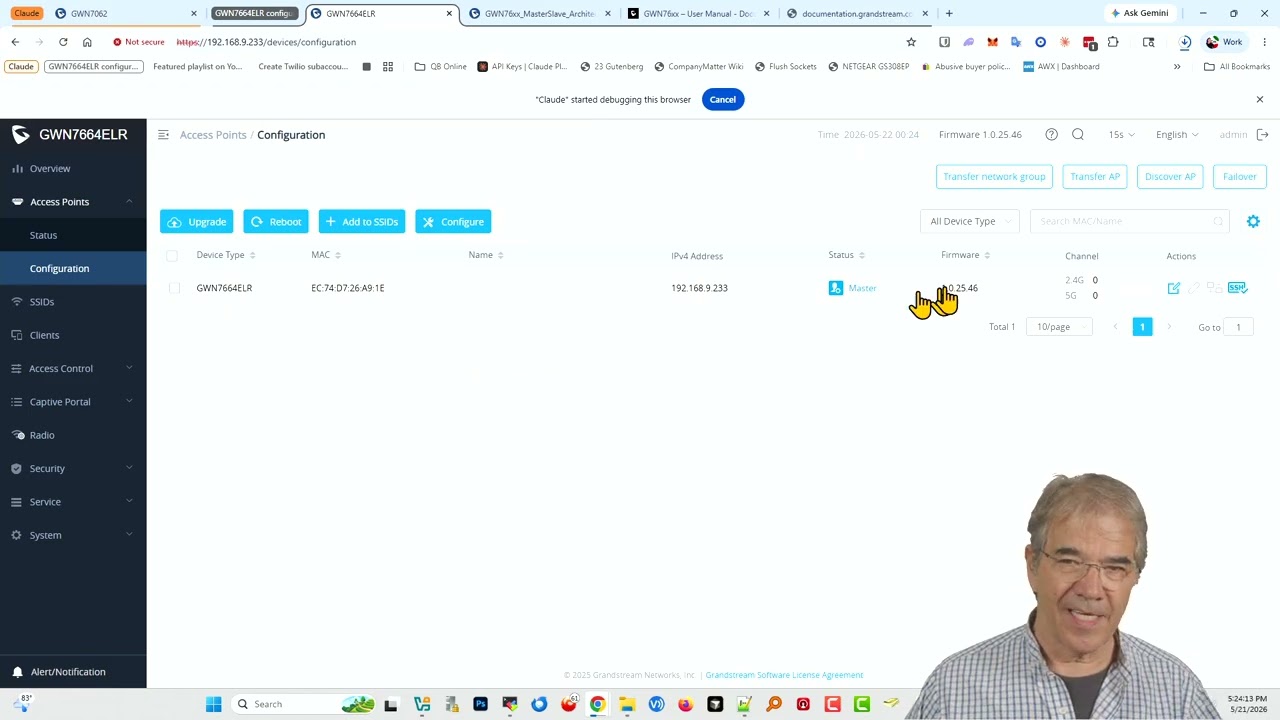The image size is (1280, 720).
Task: Click Chrome icon in the taskbar
Action: pos(597,704)
